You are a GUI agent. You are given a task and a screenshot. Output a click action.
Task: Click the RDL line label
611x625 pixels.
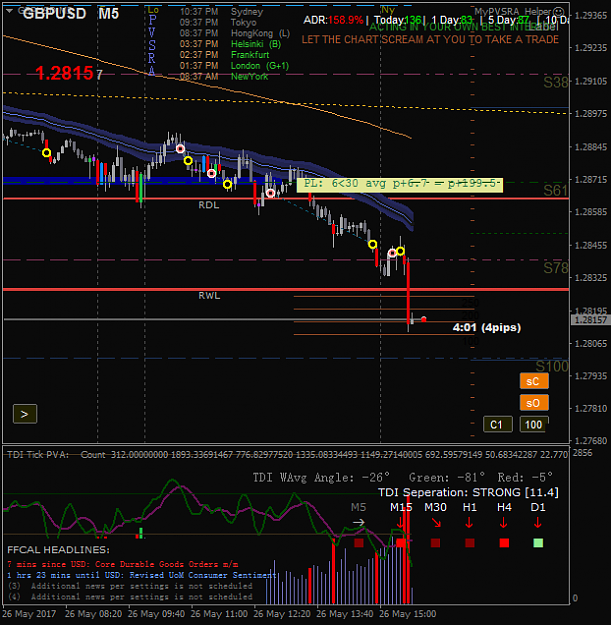point(209,205)
